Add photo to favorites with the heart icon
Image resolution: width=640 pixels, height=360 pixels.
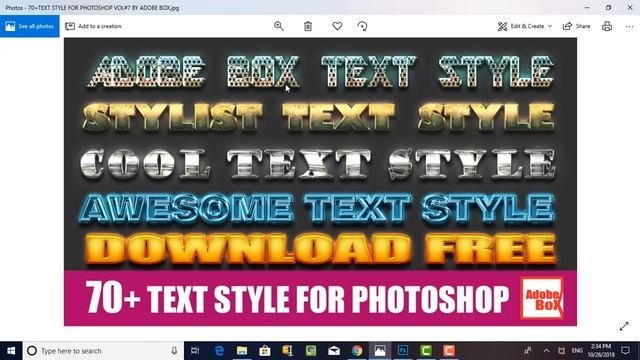pyautogui.click(x=337, y=26)
